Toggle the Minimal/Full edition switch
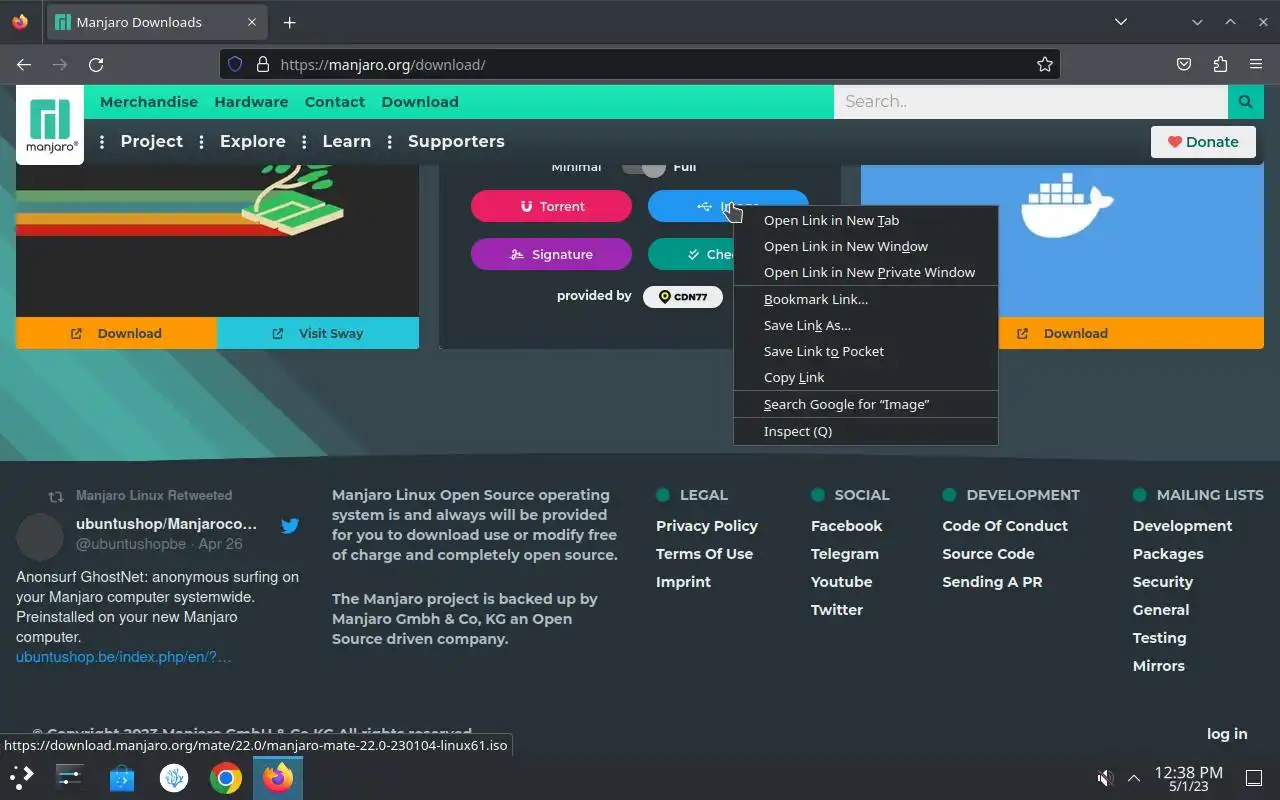This screenshot has height=800, width=1280. pyautogui.click(x=644, y=168)
